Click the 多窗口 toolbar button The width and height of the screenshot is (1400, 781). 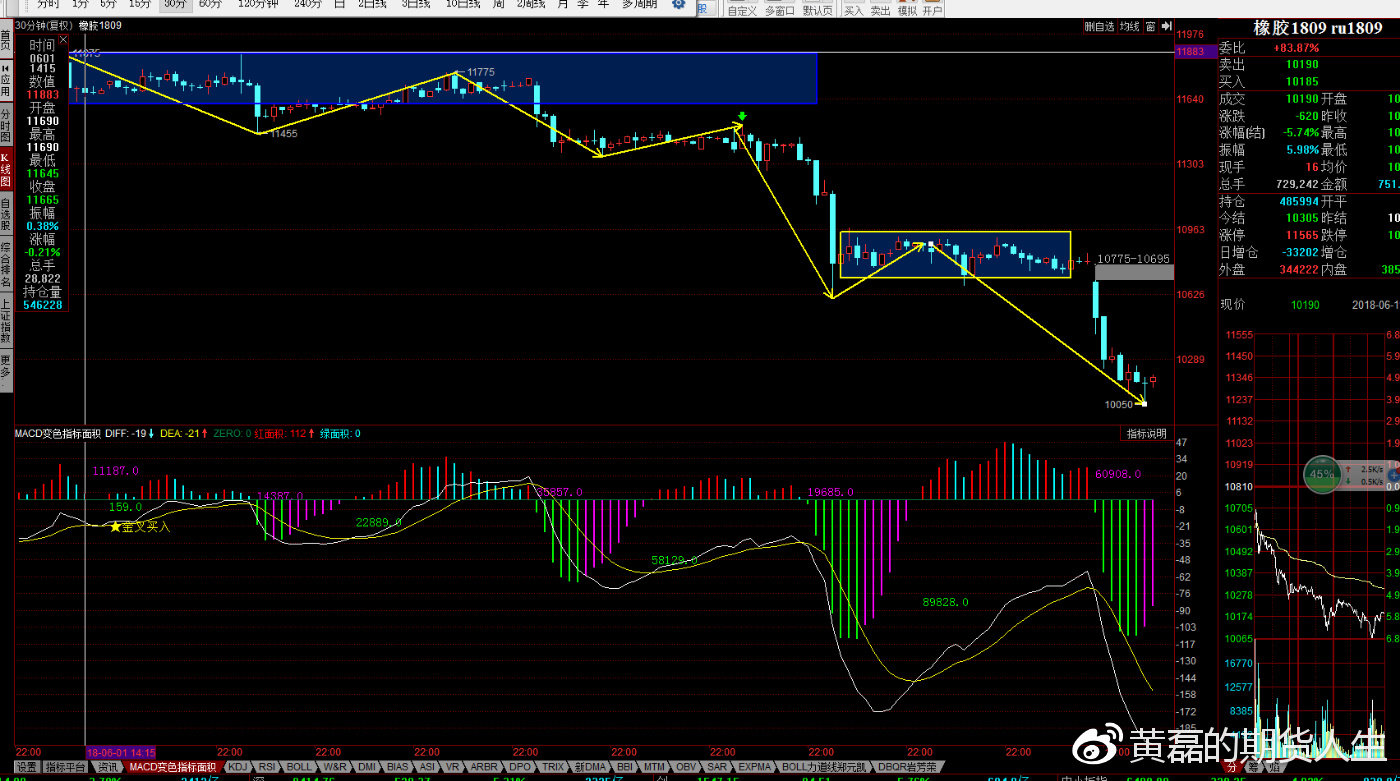pyautogui.click(x=780, y=10)
